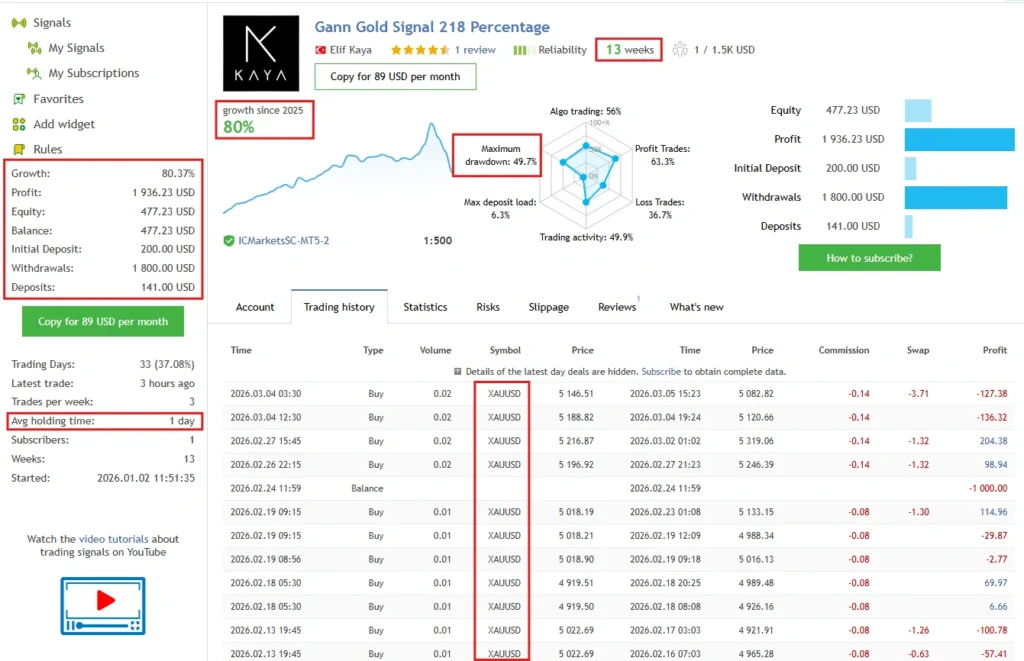The width and height of the screenshot is (1024, 661).
Task: Click the Withdrawals 1 800.00 USD bar
Action: [x=955, y=197]
